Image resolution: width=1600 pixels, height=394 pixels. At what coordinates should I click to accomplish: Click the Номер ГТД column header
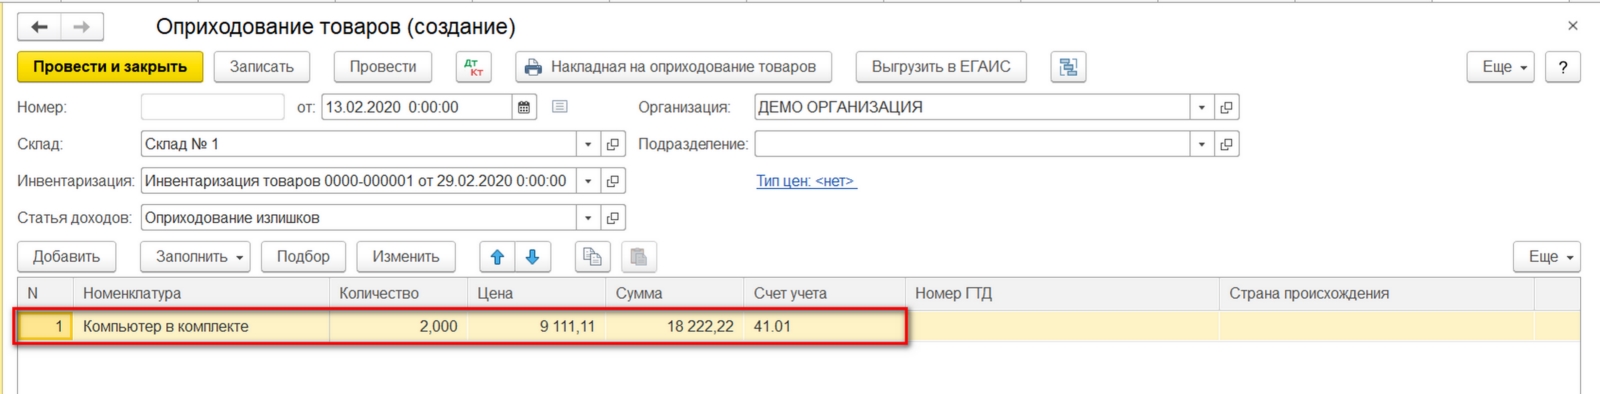point(1062,293)
